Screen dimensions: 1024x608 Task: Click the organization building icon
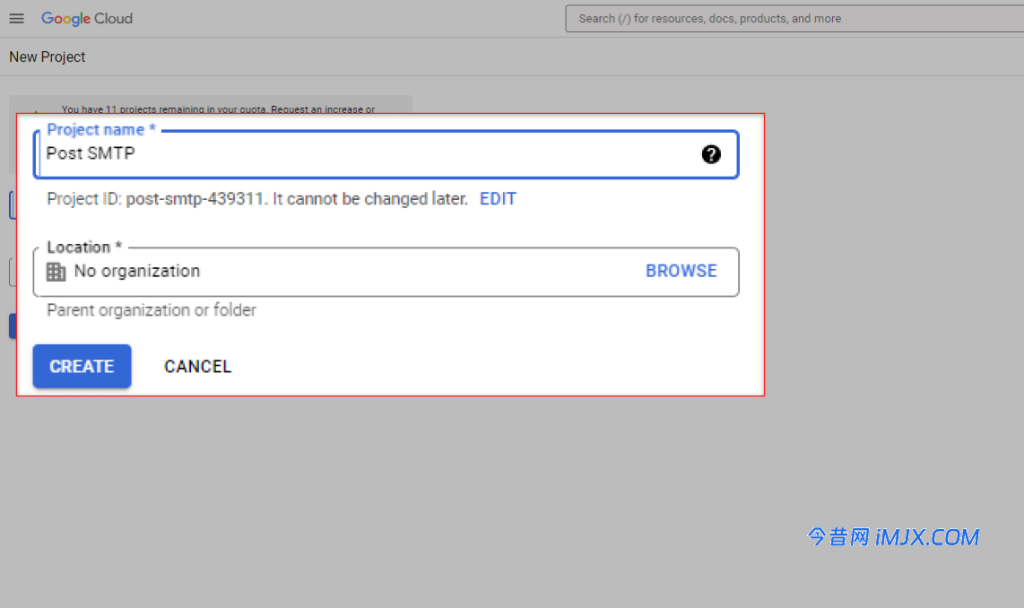(56, 271)
